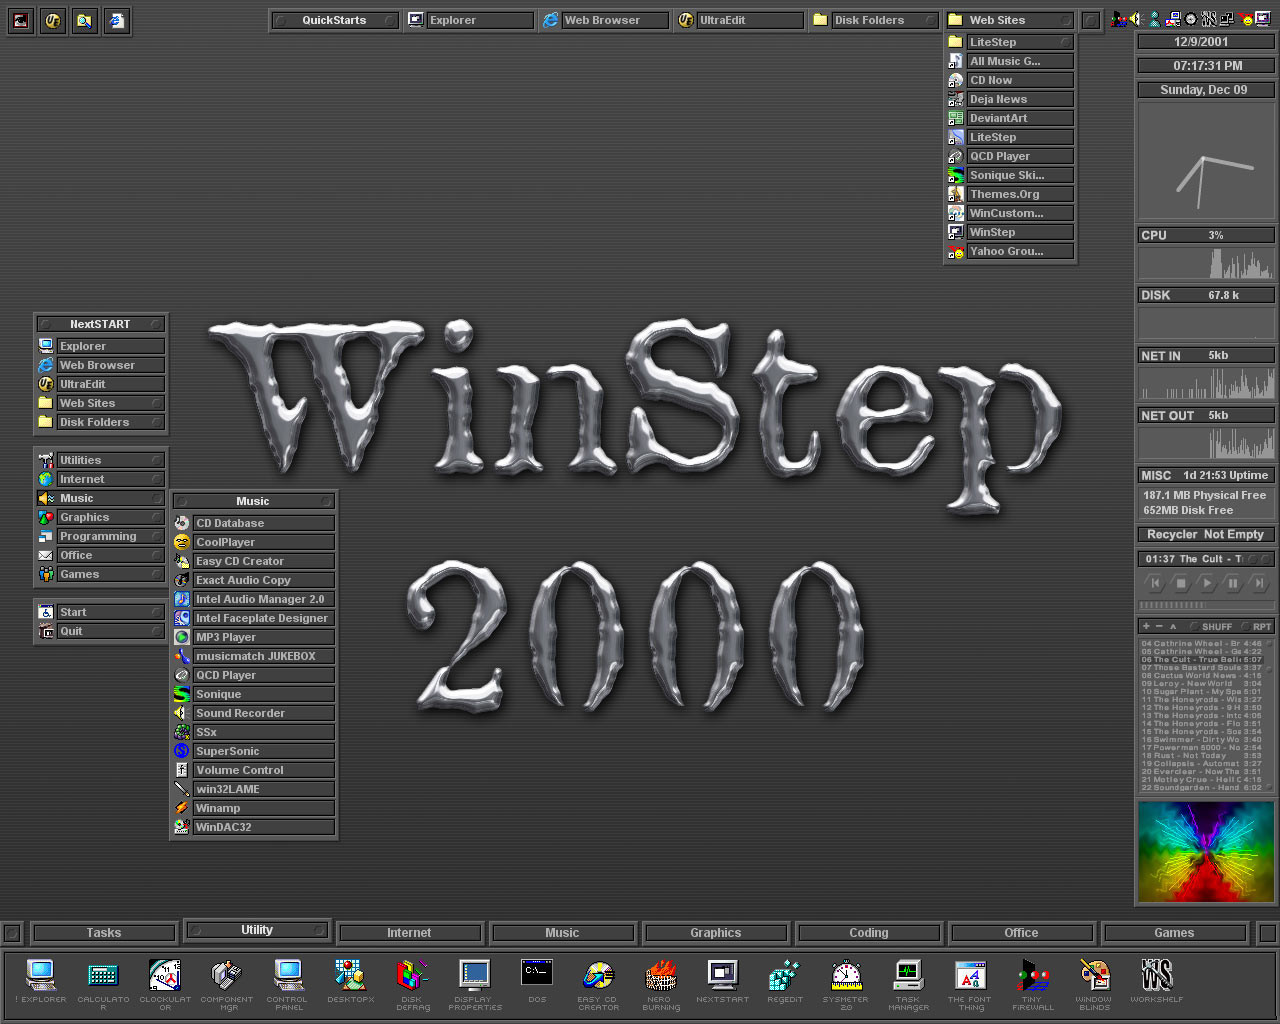Expand the Graphics submenu

[100, 517]
